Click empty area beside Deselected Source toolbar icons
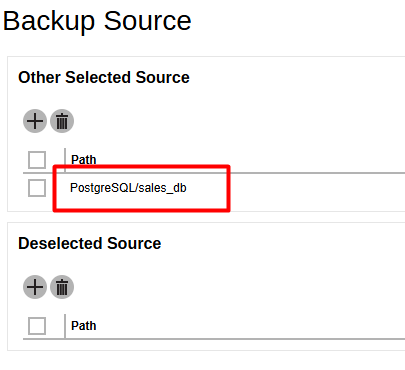Viewport: 405px width, 370px height. click(233, 287)
